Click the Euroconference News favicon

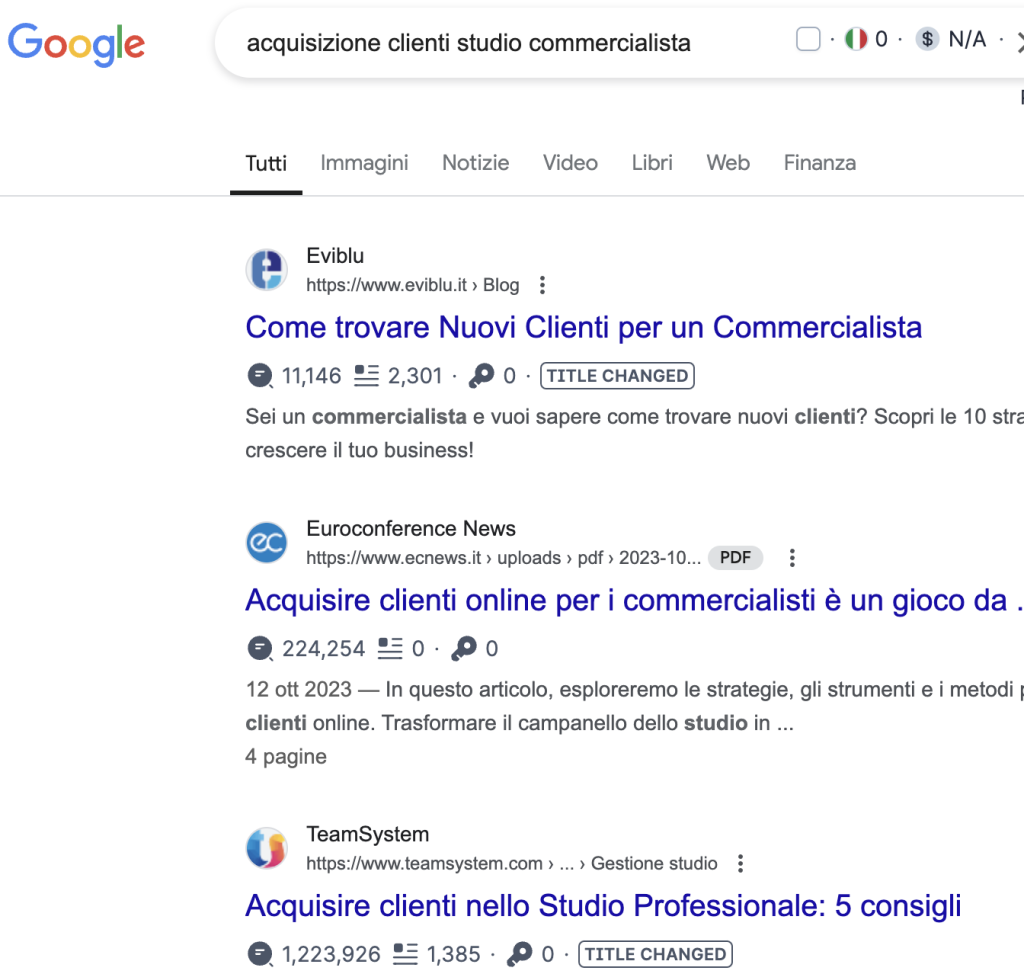click(266, 543)
